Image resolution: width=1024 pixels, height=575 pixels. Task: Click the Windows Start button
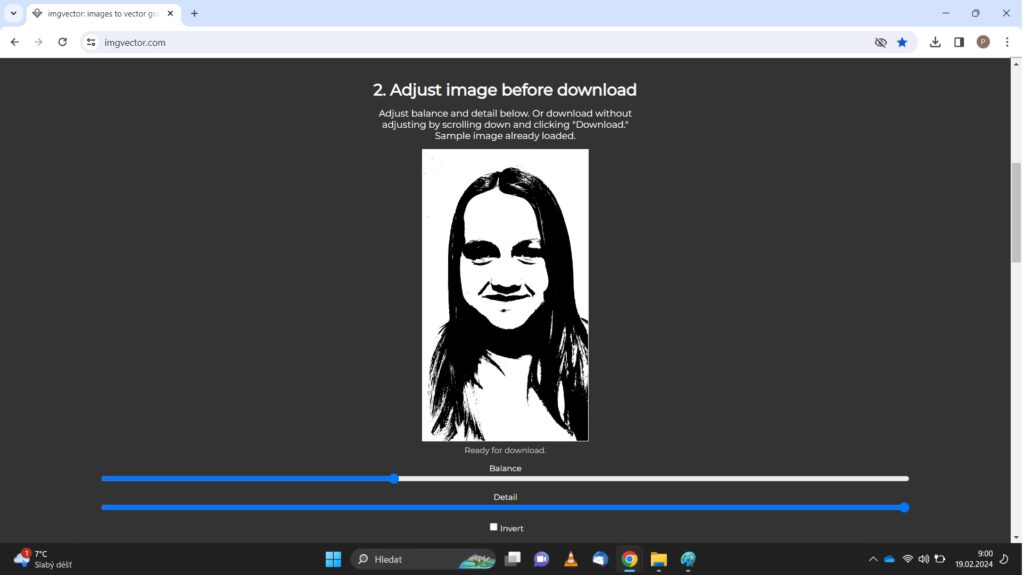pyautogui.click(x=333, y=559)
